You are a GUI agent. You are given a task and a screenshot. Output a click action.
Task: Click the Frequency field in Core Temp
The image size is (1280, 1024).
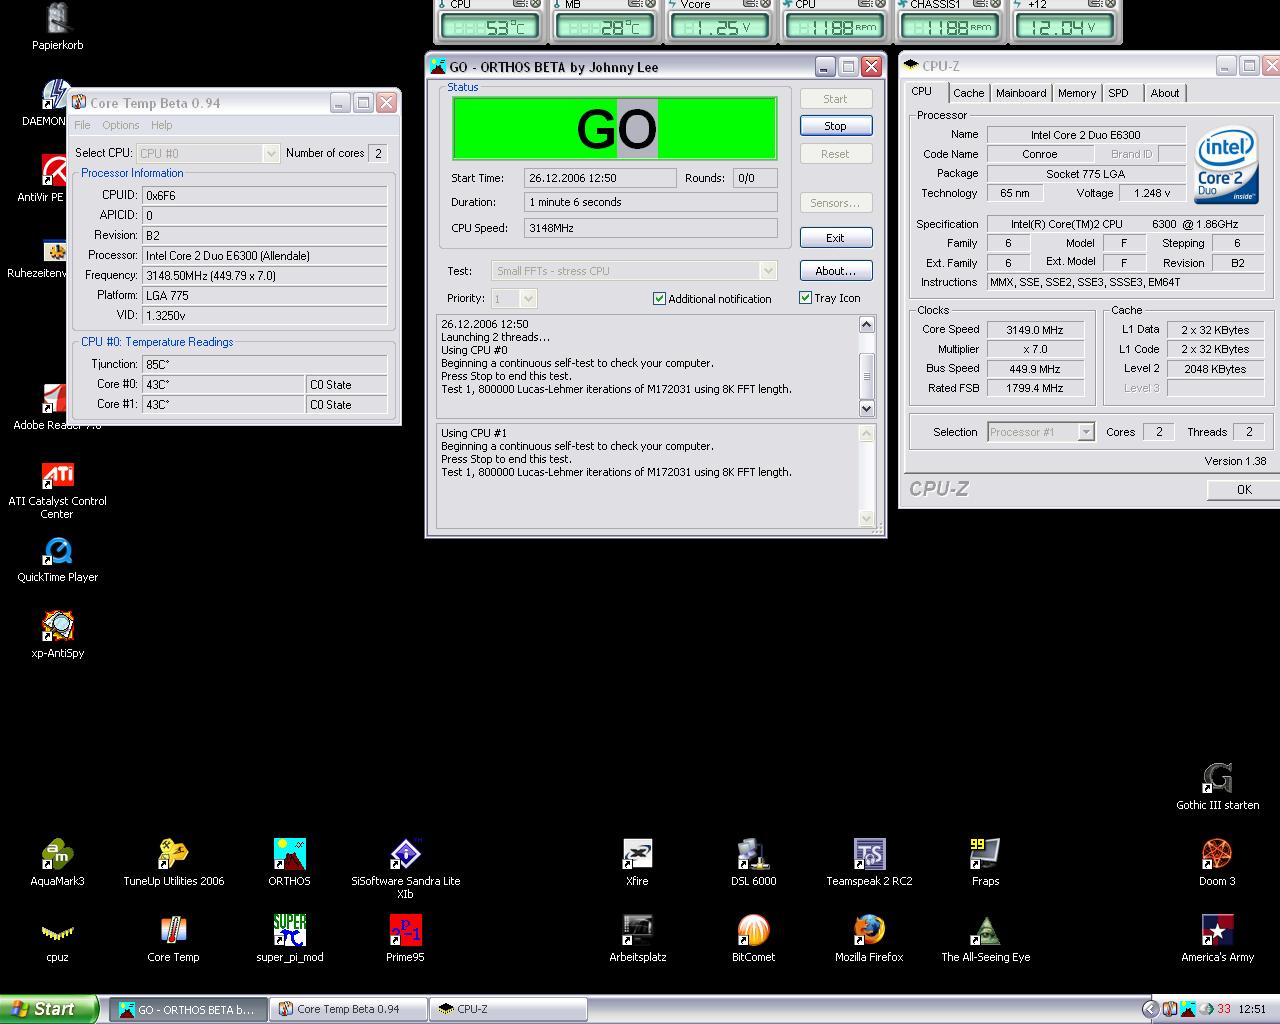265,275
